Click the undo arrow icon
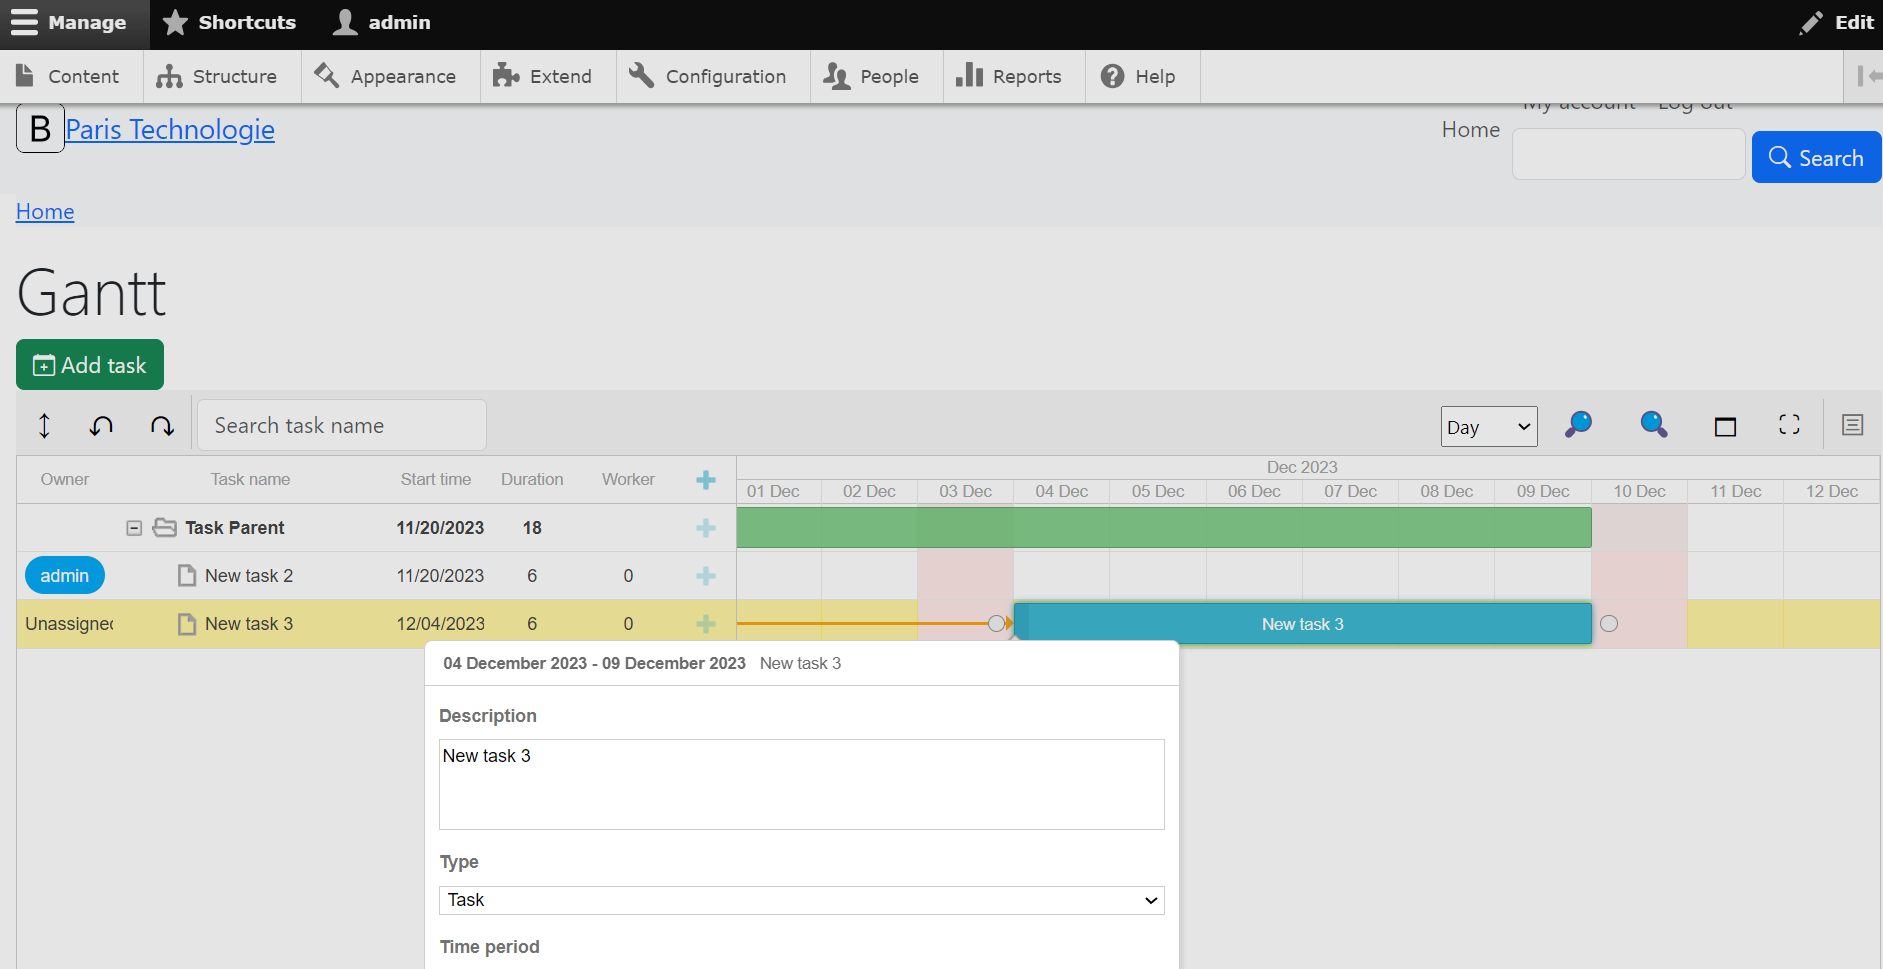Viewport: 1883px width, 969px height. (101, 425)
